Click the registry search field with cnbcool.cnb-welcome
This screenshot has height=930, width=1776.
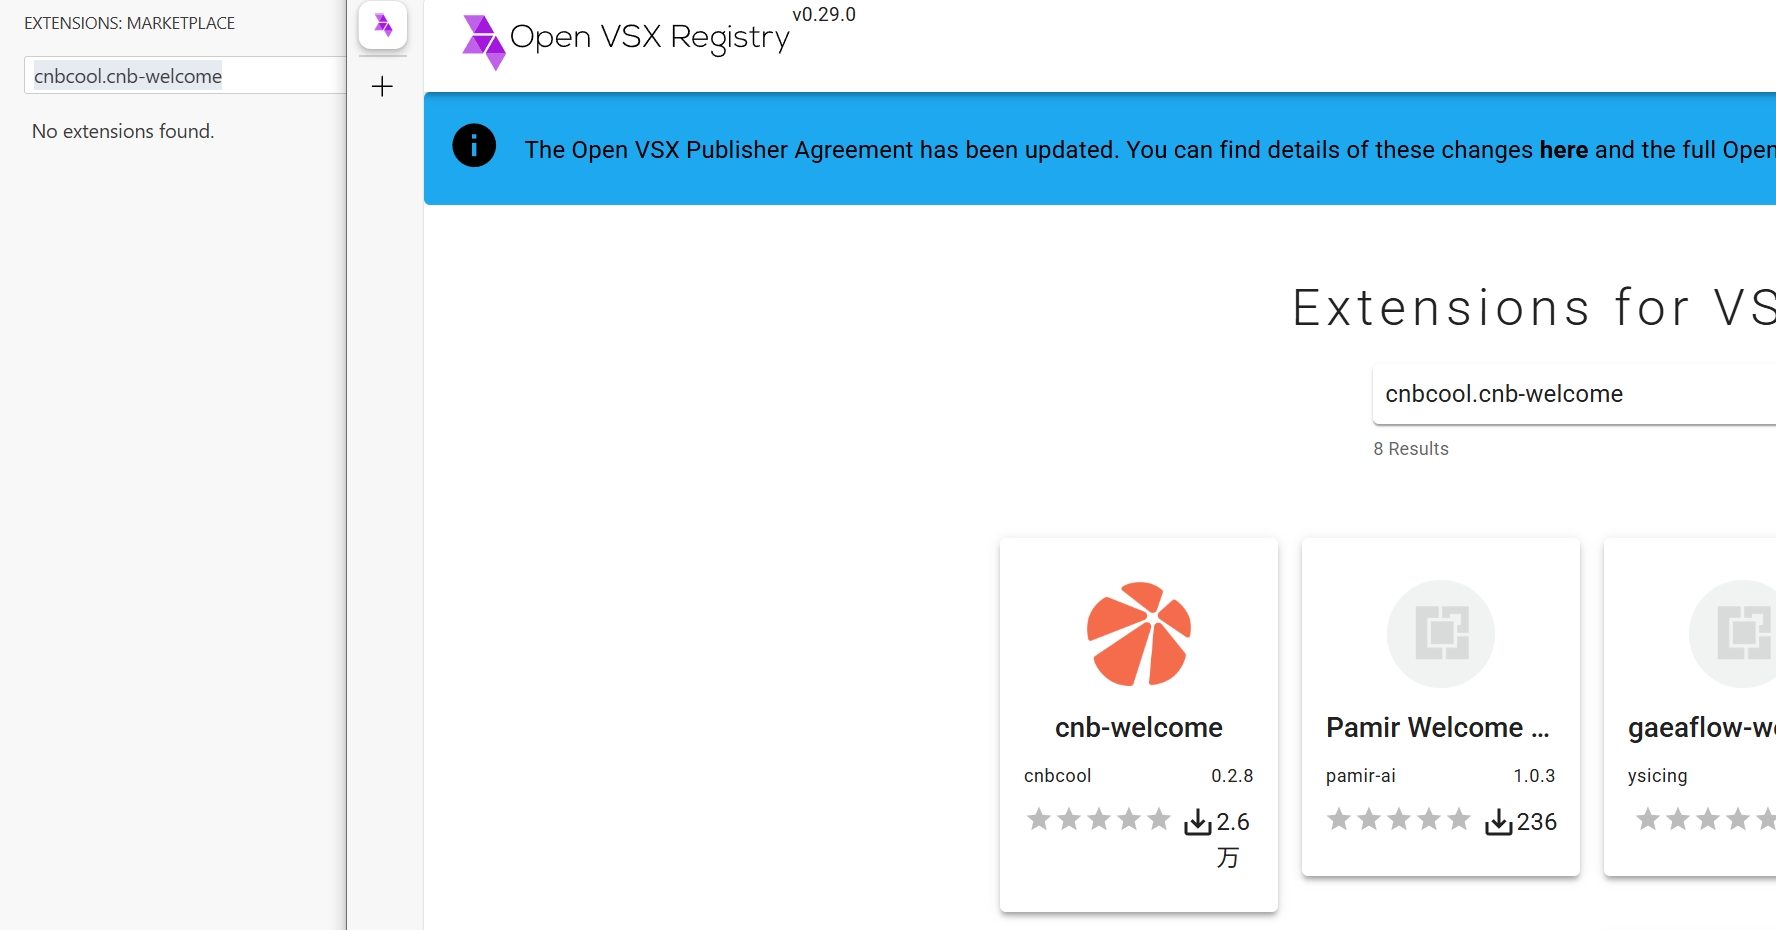point(1574,394)
